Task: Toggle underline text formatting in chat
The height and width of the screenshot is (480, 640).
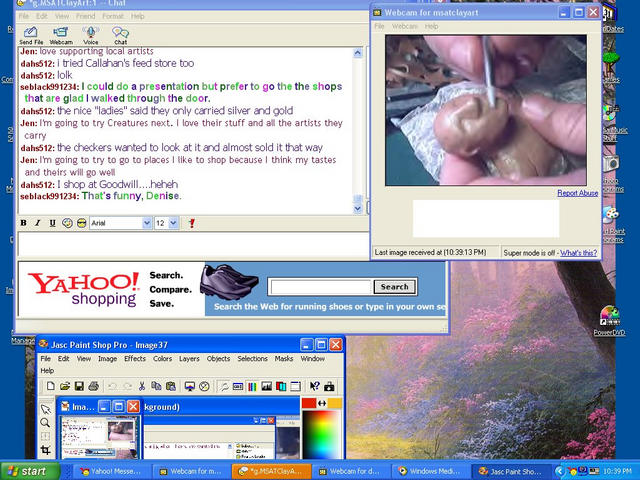Action: point(52,223)
